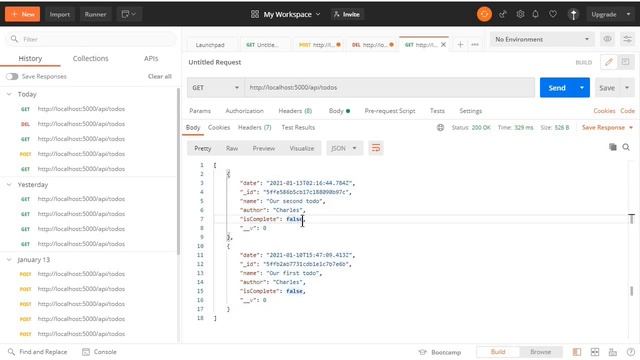Switch bottom toggle to Browse mode
The image size is (640, 360).
[540, 352]
